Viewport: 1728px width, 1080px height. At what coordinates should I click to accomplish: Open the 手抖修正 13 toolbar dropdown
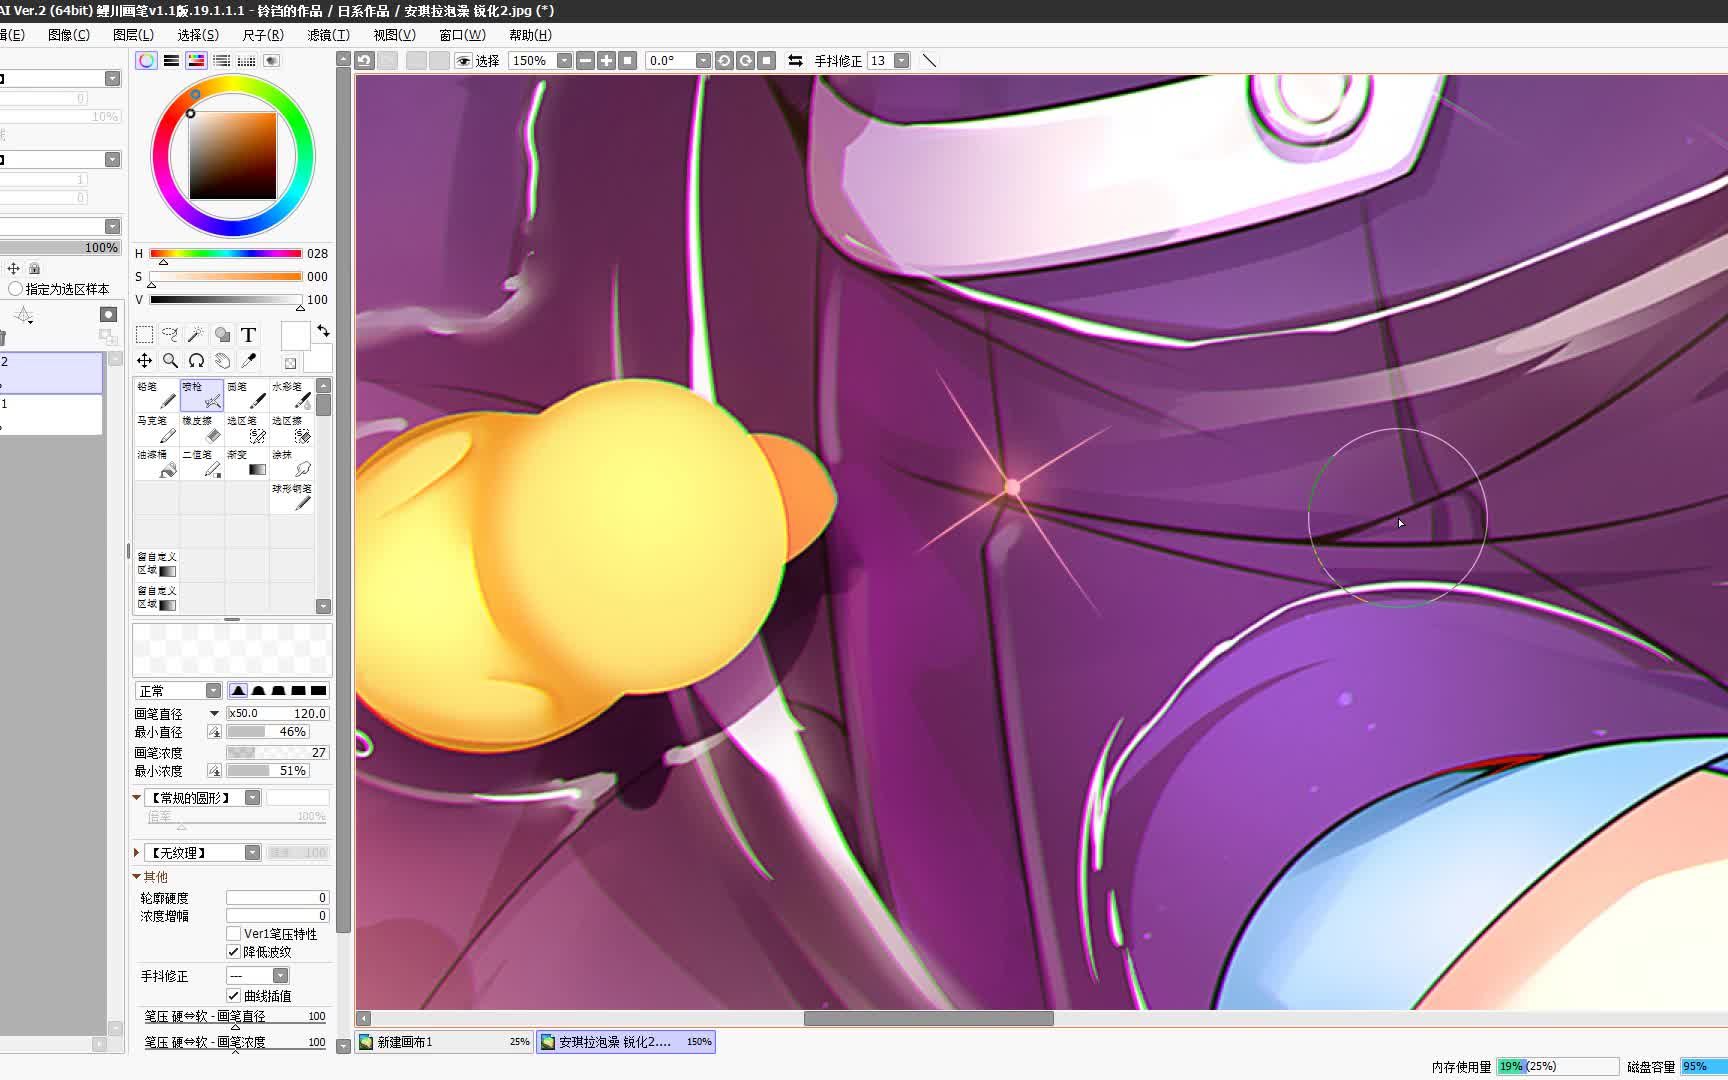coord(901,61)
